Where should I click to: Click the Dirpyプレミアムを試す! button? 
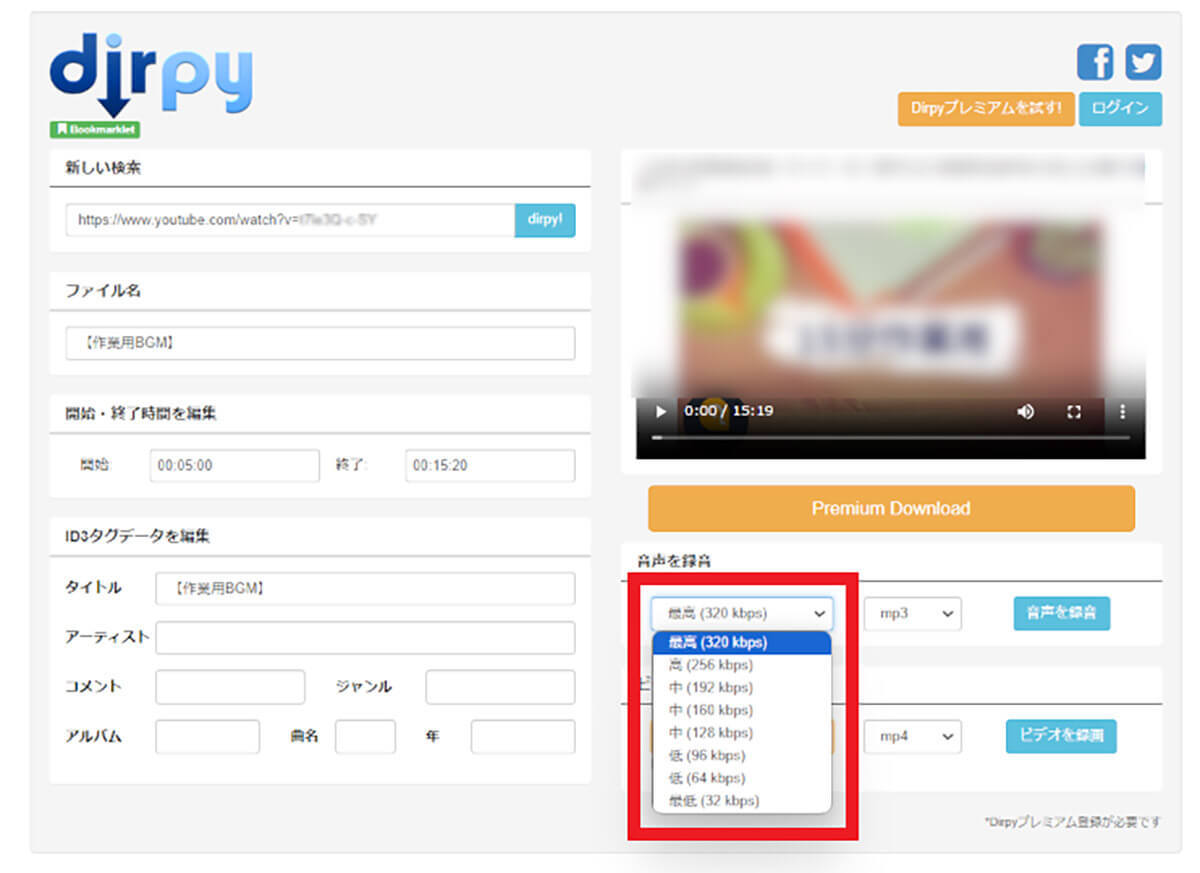[986, 109]
